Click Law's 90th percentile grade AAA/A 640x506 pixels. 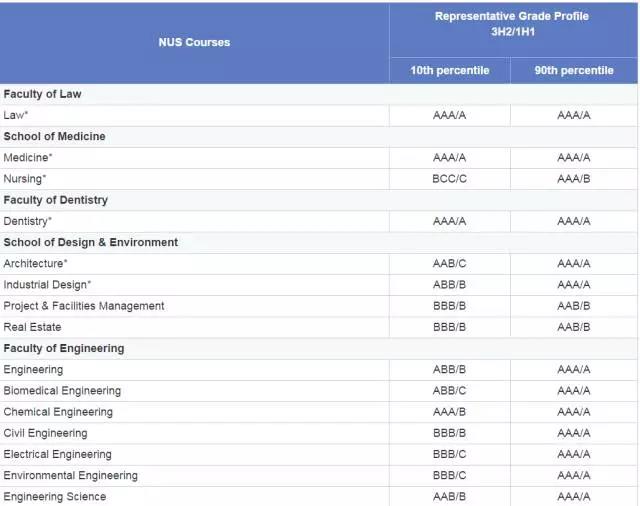tap(574, 115)
